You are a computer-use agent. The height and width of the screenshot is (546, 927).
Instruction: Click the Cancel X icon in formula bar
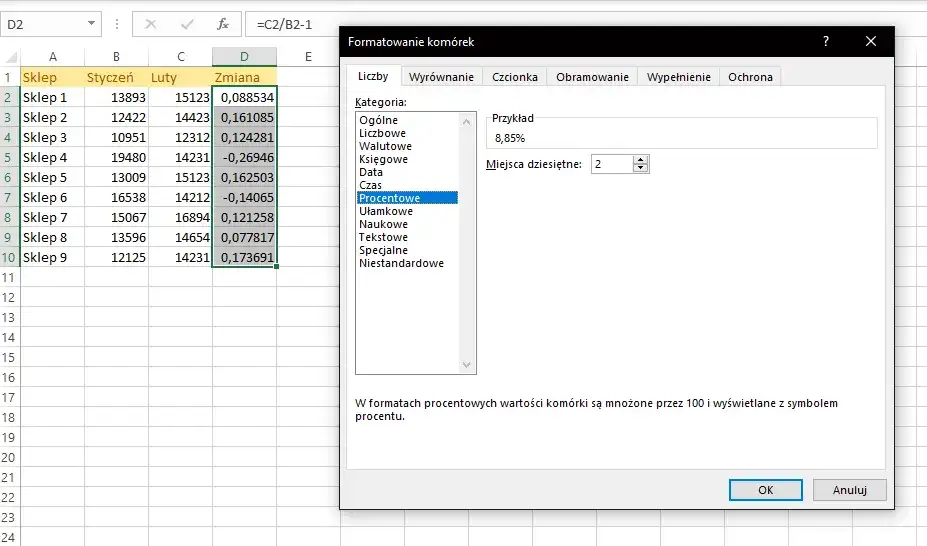pos(151,24)
